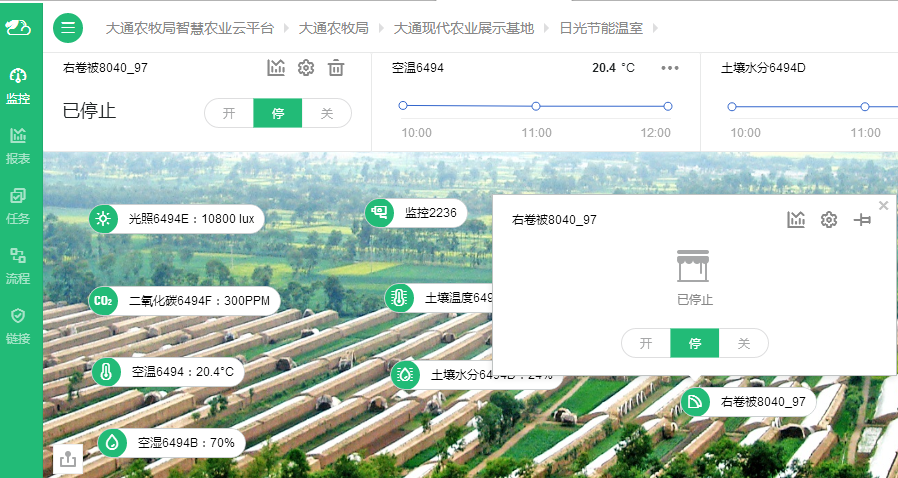Switch top card control to 开
Screen dimensions: 898x478
(229, 113)
